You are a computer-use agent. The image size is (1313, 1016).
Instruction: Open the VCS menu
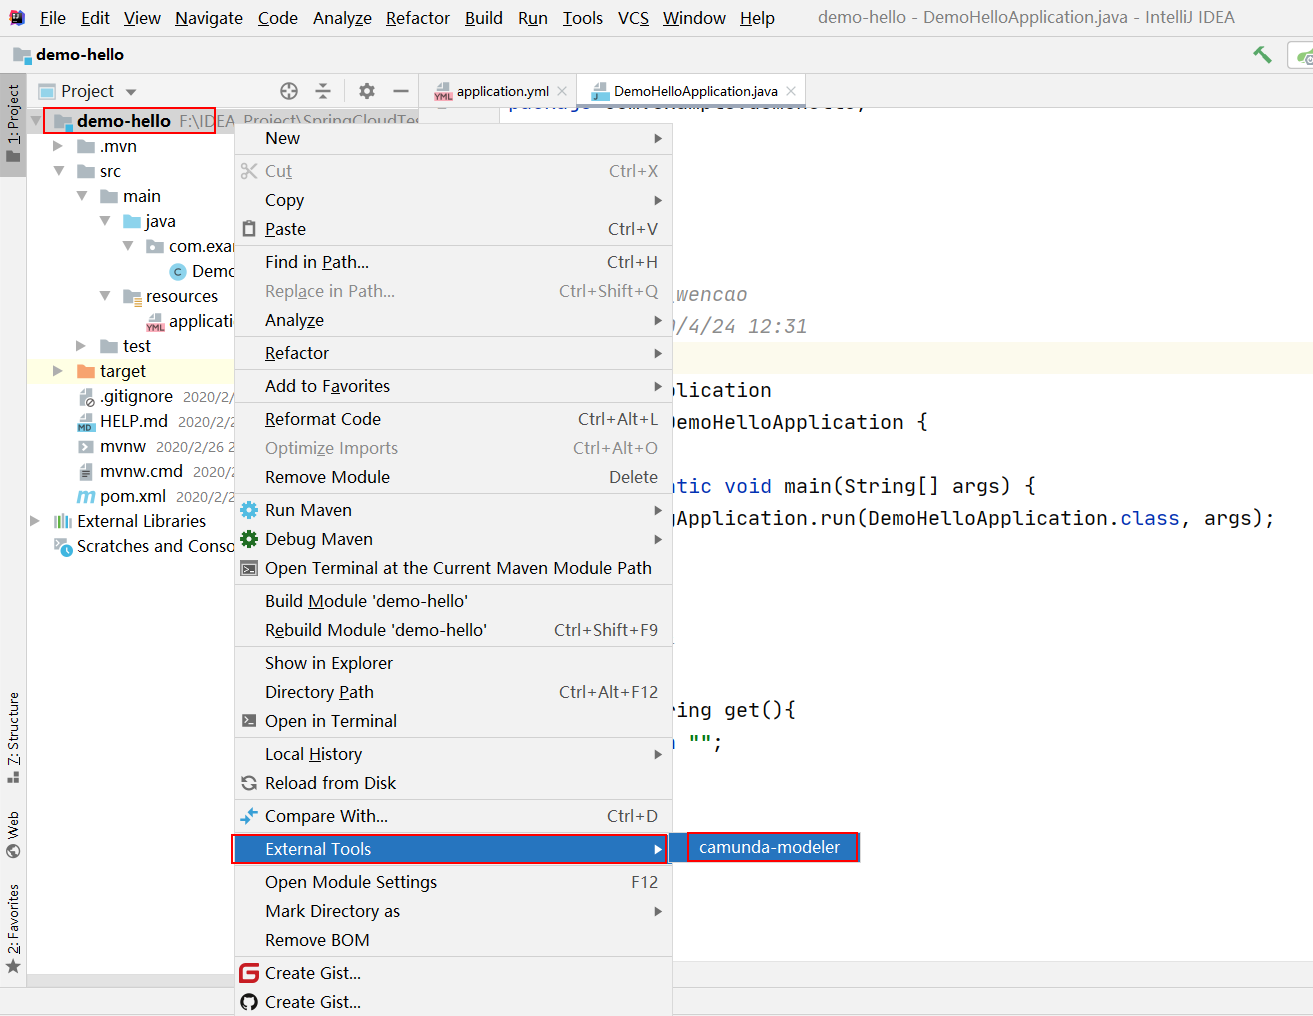tap(633, 18)
